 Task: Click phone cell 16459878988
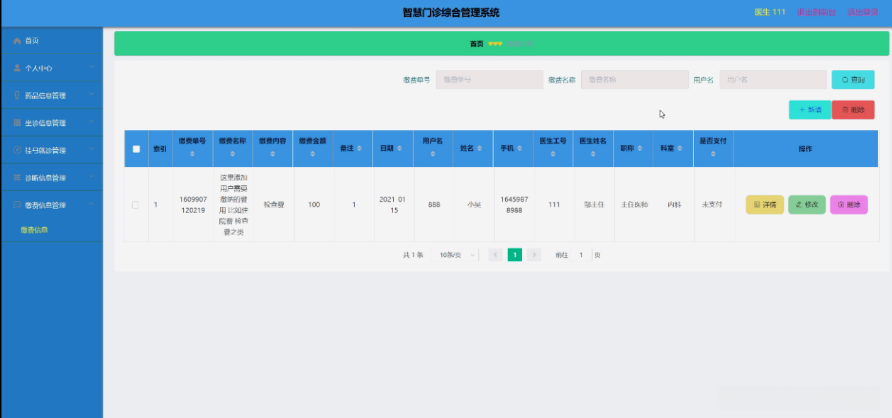514,205
